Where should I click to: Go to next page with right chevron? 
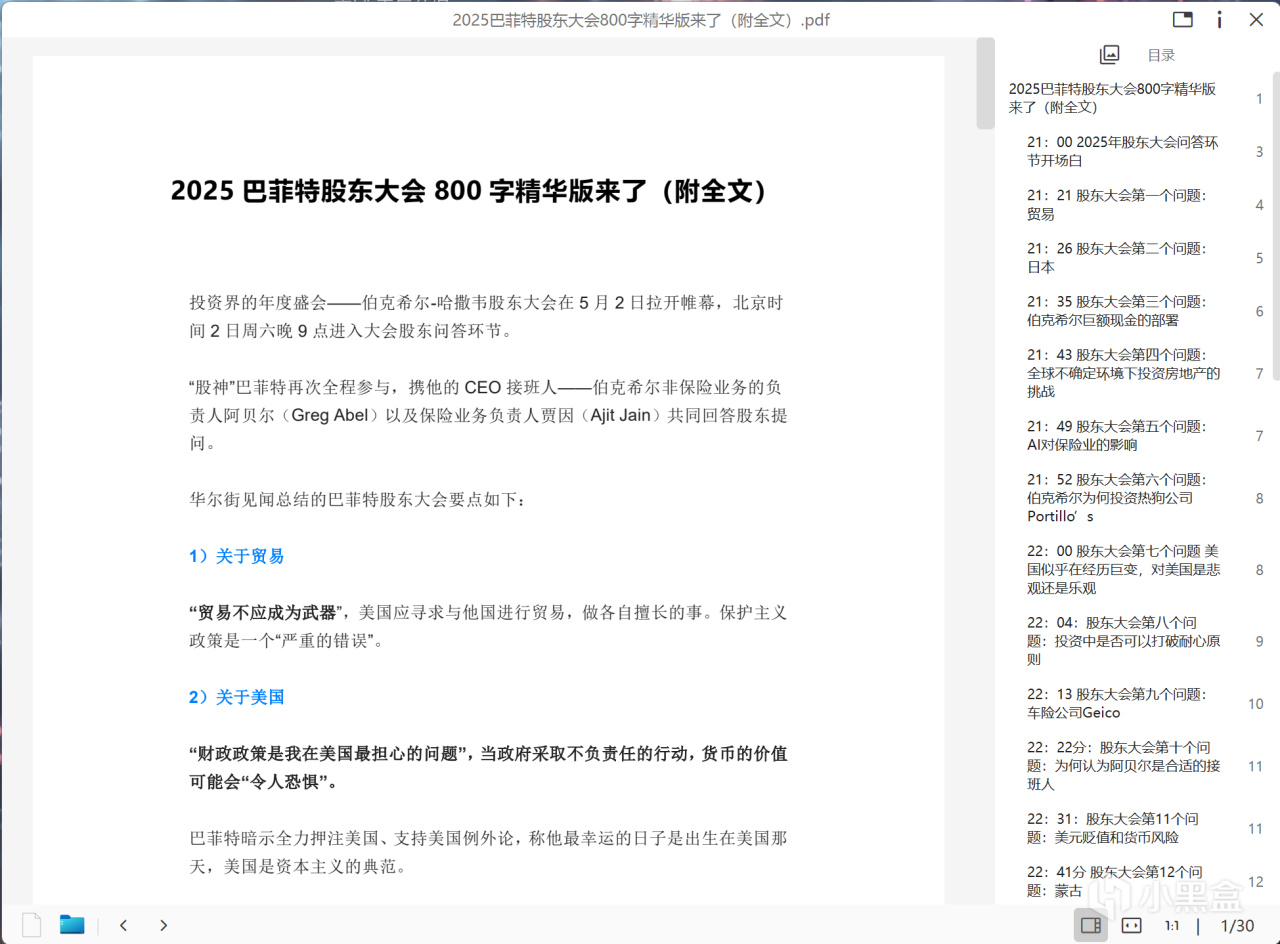coord(163,926)
